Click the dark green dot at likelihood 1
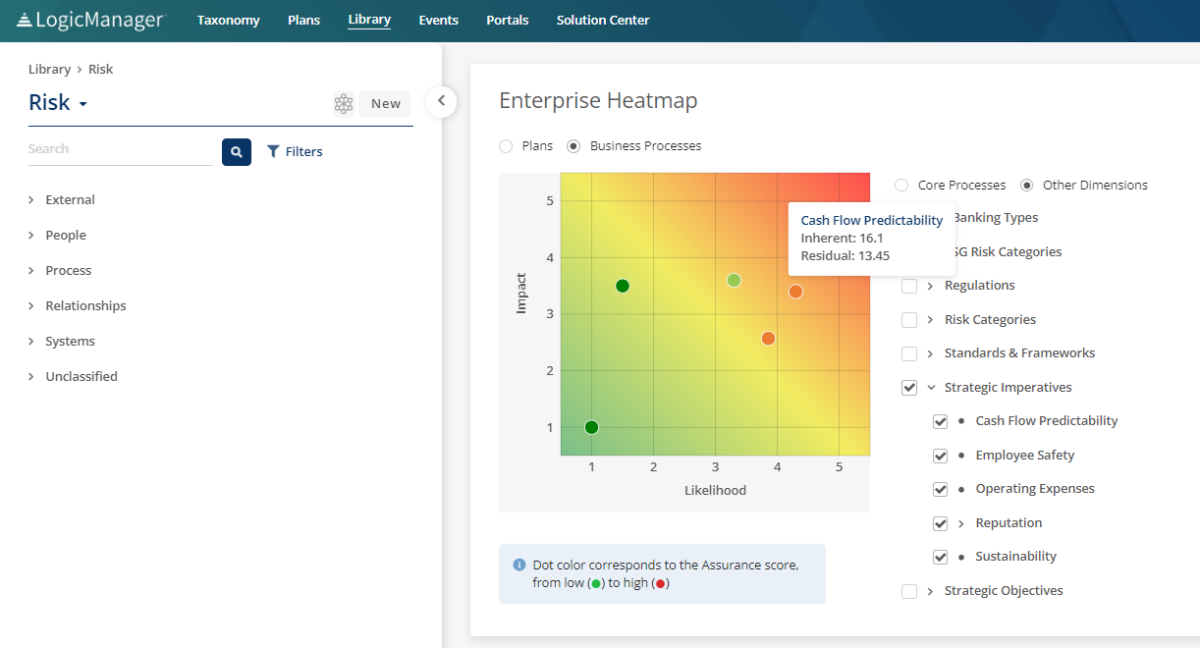1200x648 pixels. 591,427
